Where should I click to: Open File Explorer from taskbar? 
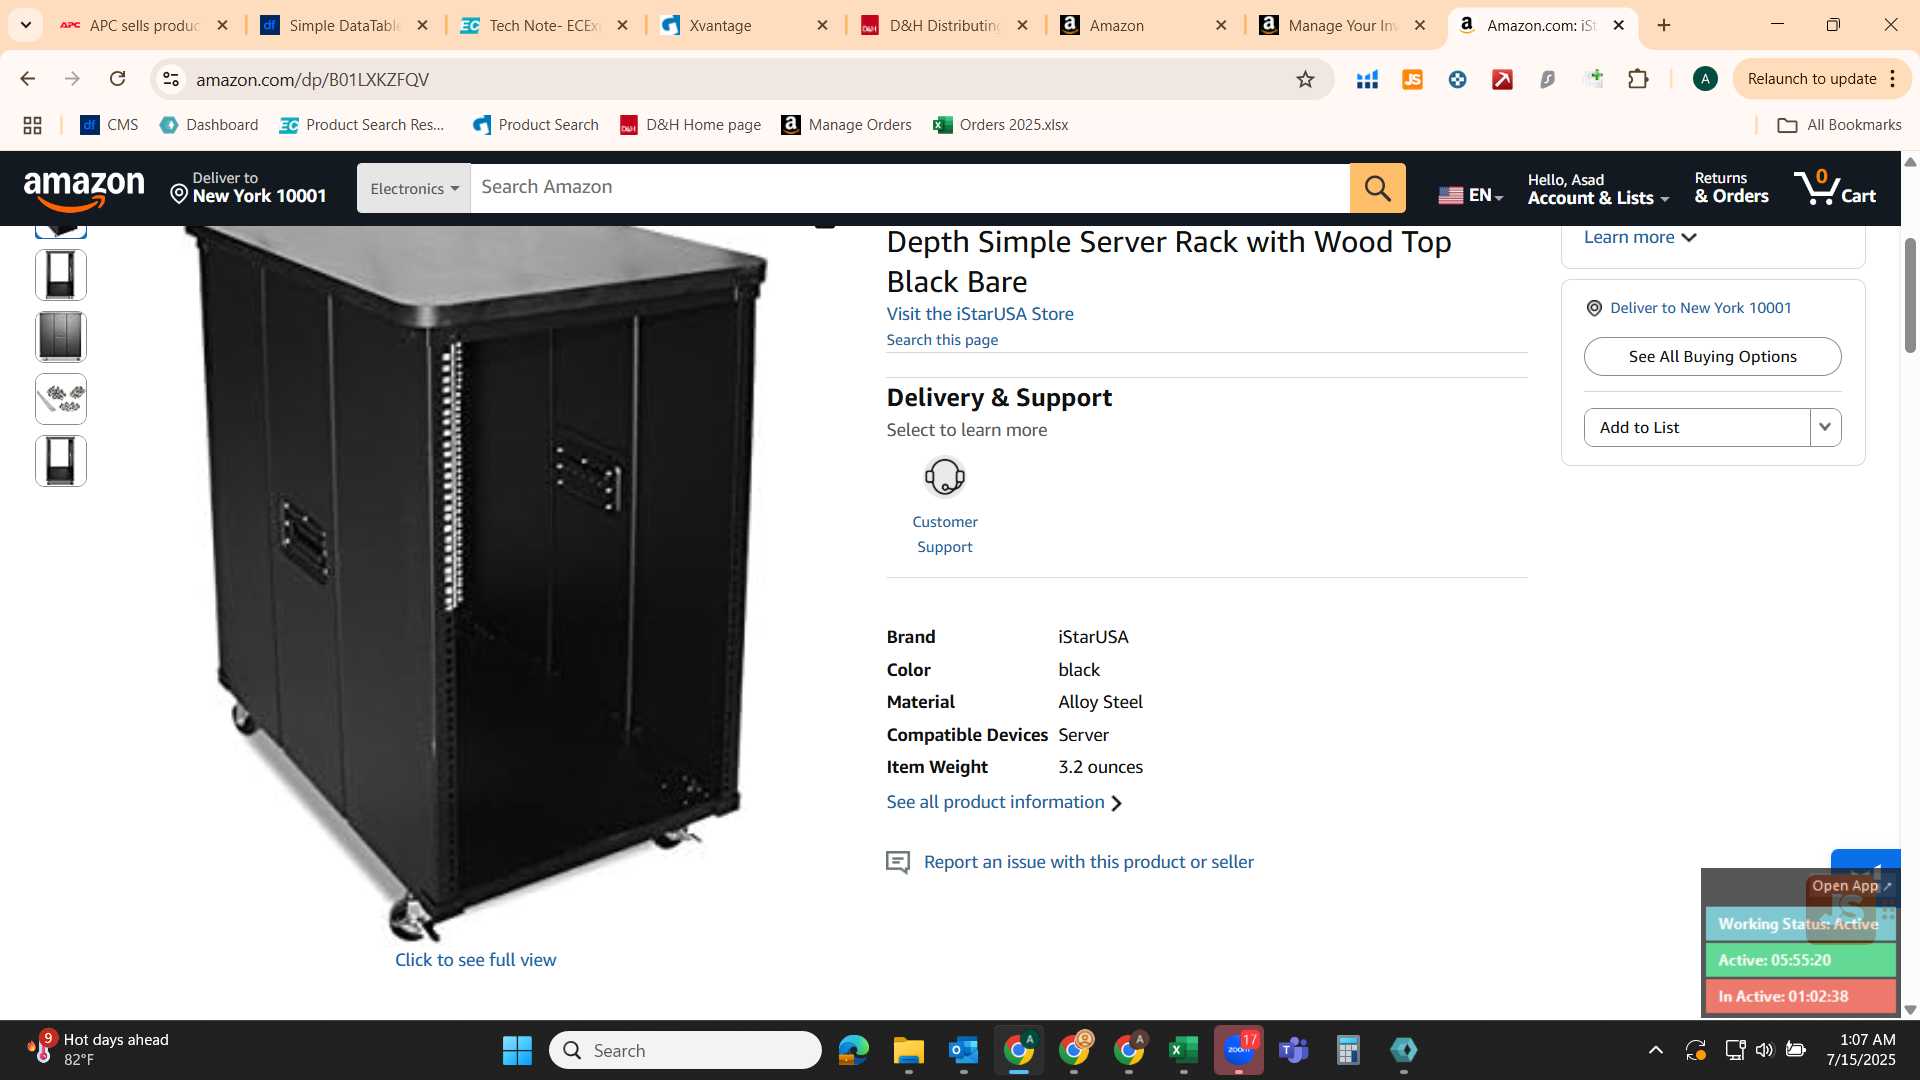(908, 1050)
